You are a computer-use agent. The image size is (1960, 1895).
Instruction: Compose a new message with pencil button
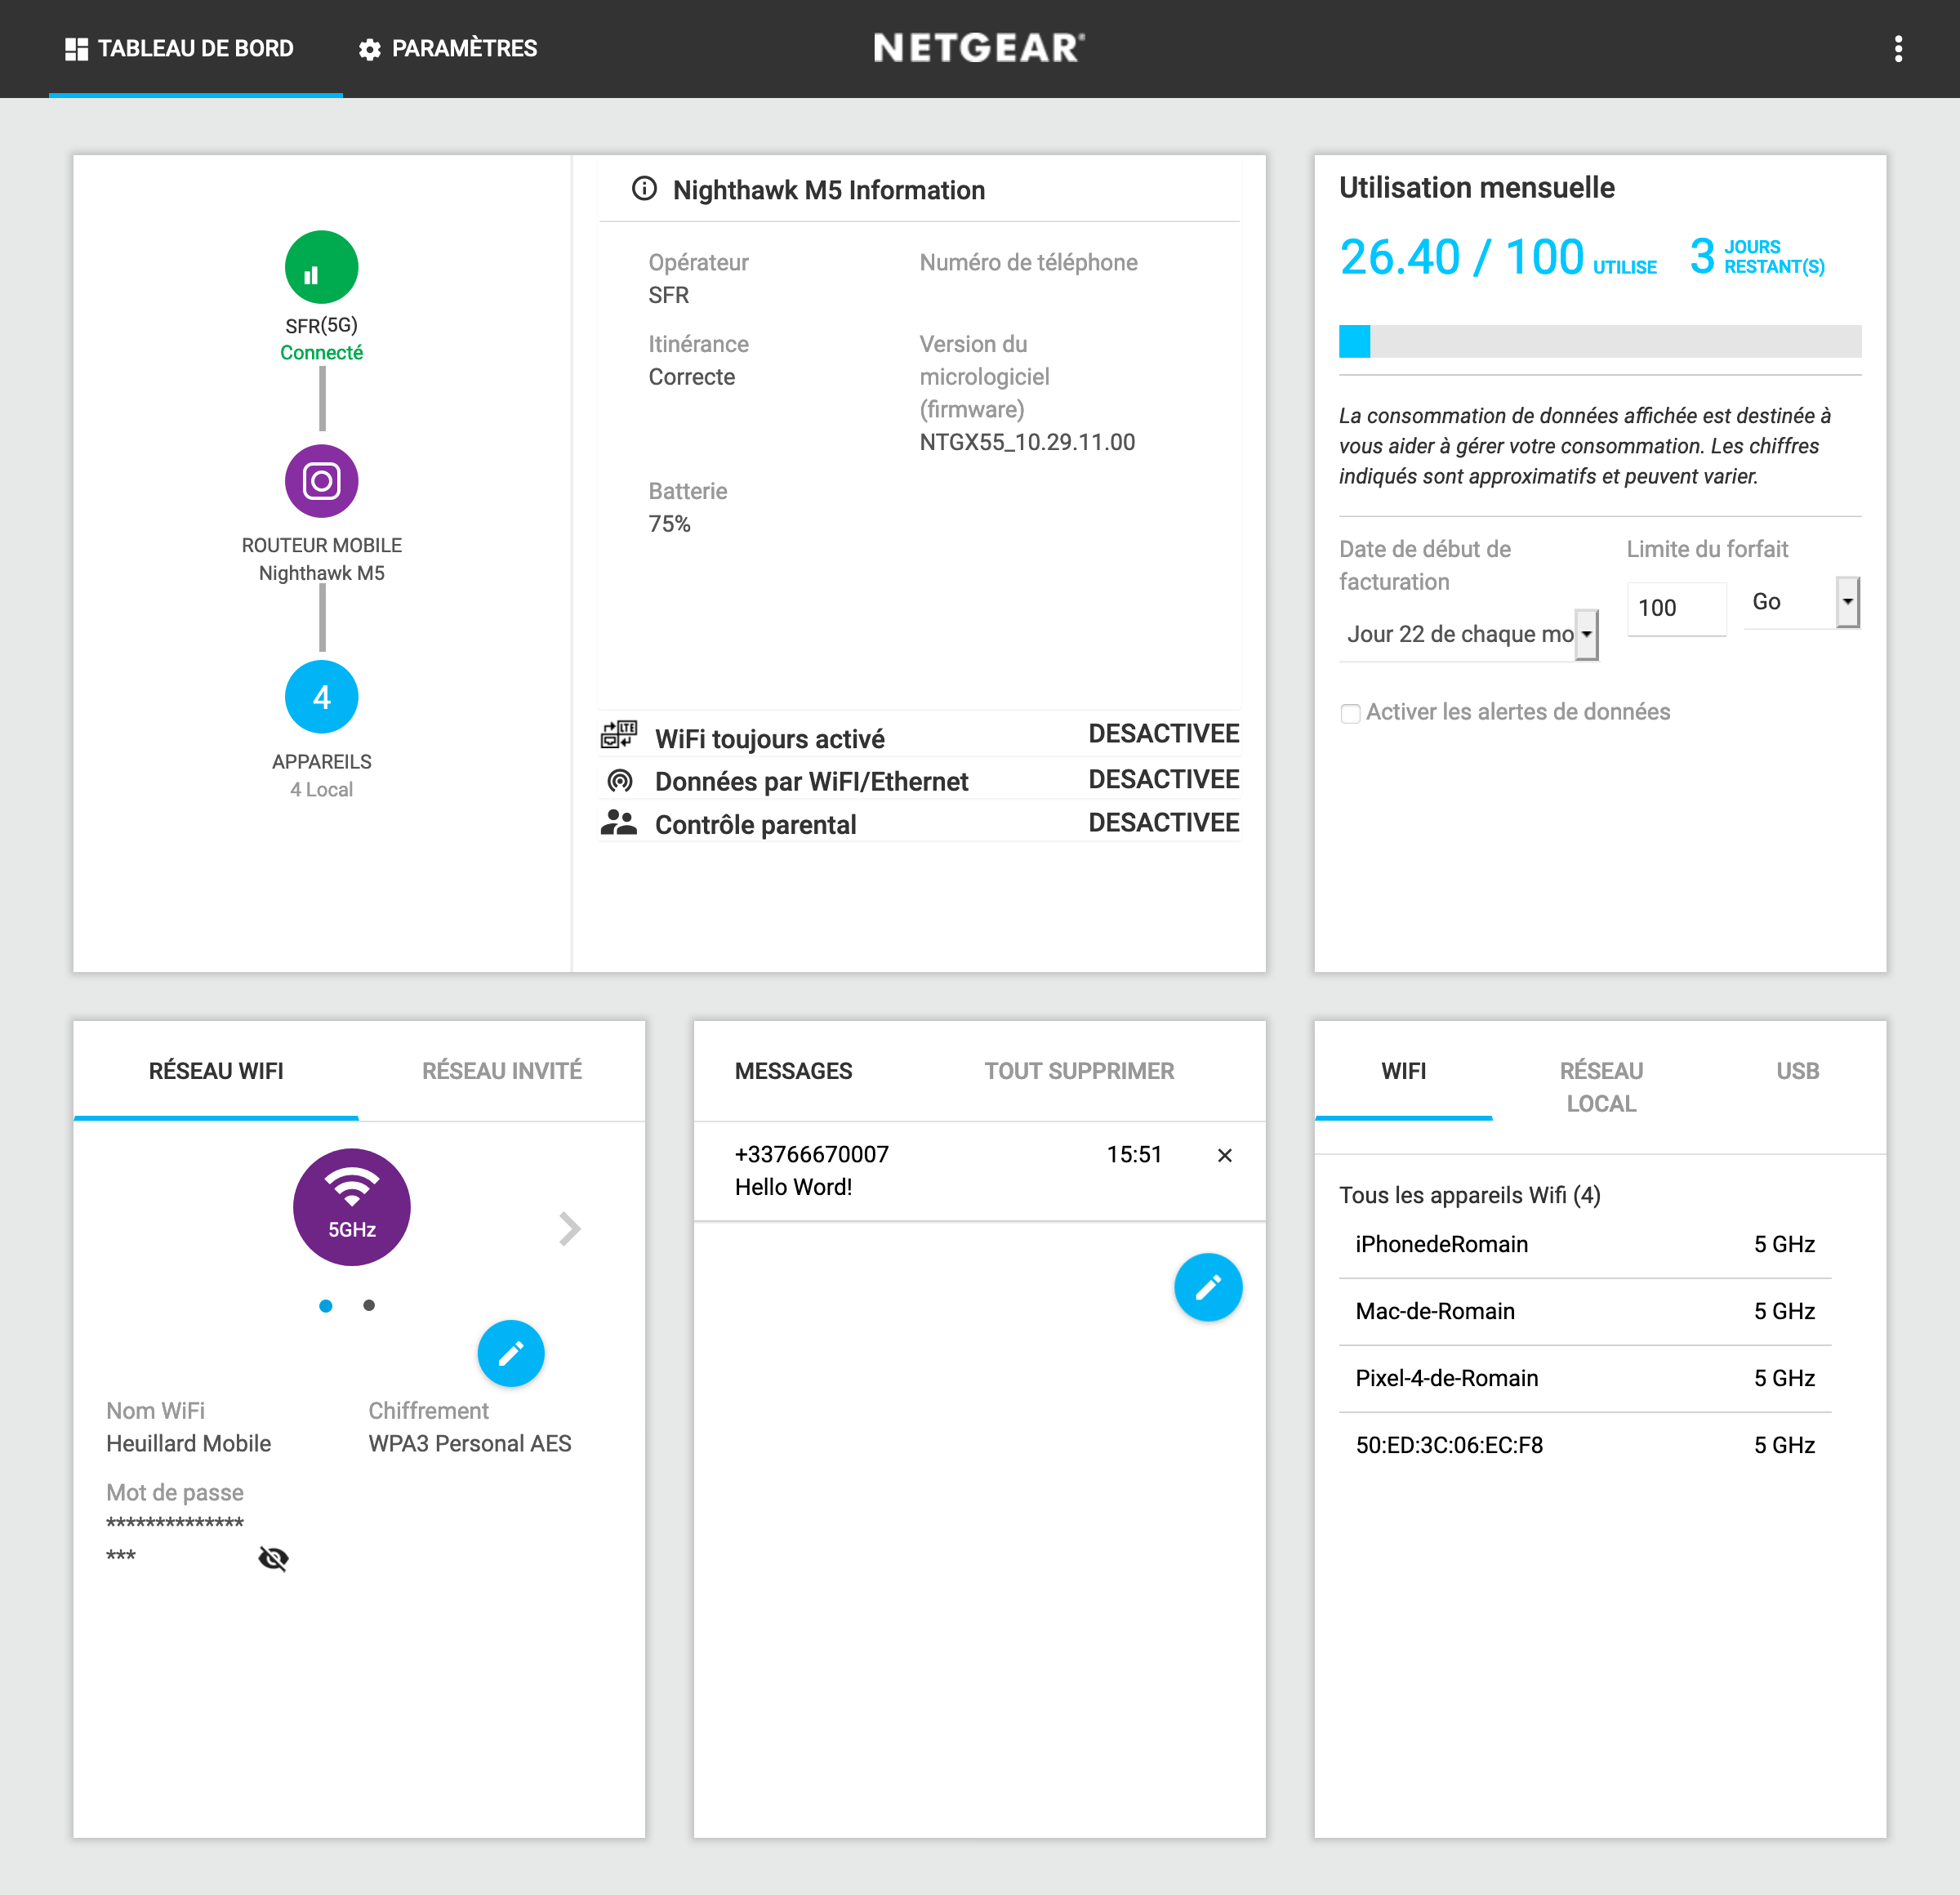pyautogui.click(x=1208, y=1288)
